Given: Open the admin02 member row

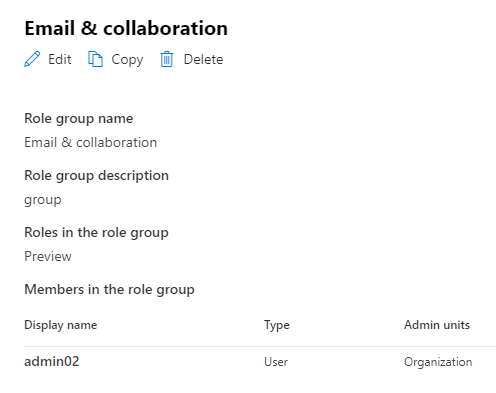Looking at the screenshot, I should click(x=260, y=362).
